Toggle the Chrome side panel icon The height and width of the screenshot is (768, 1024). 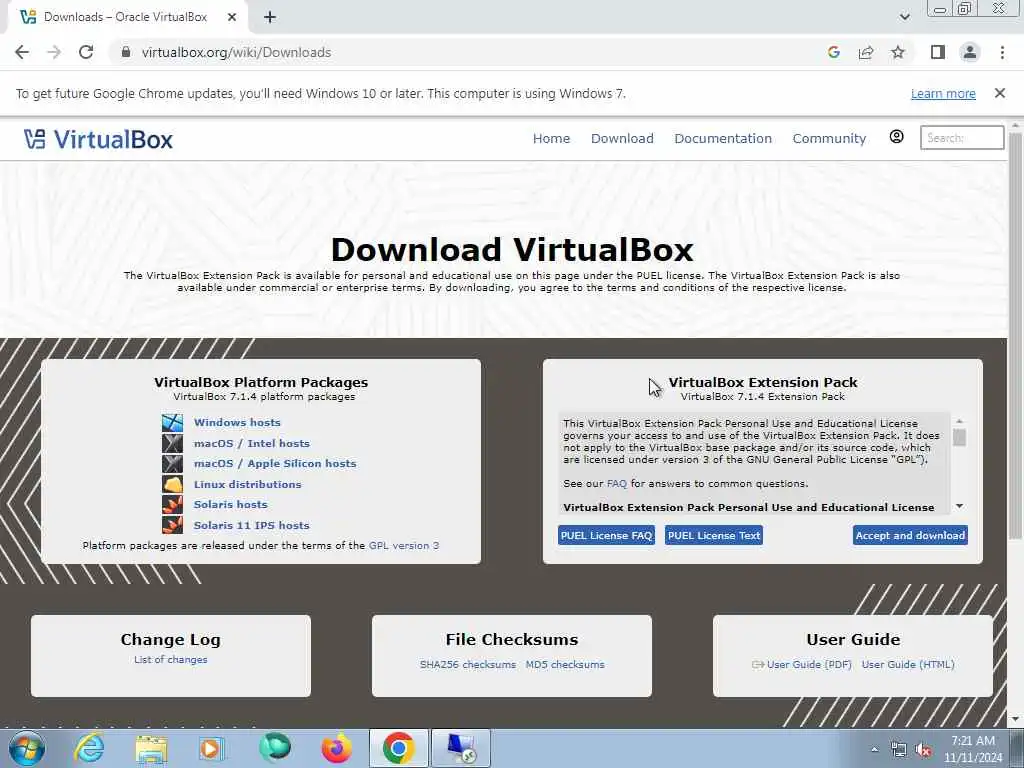pyautogui.click(x=938, y=52)
